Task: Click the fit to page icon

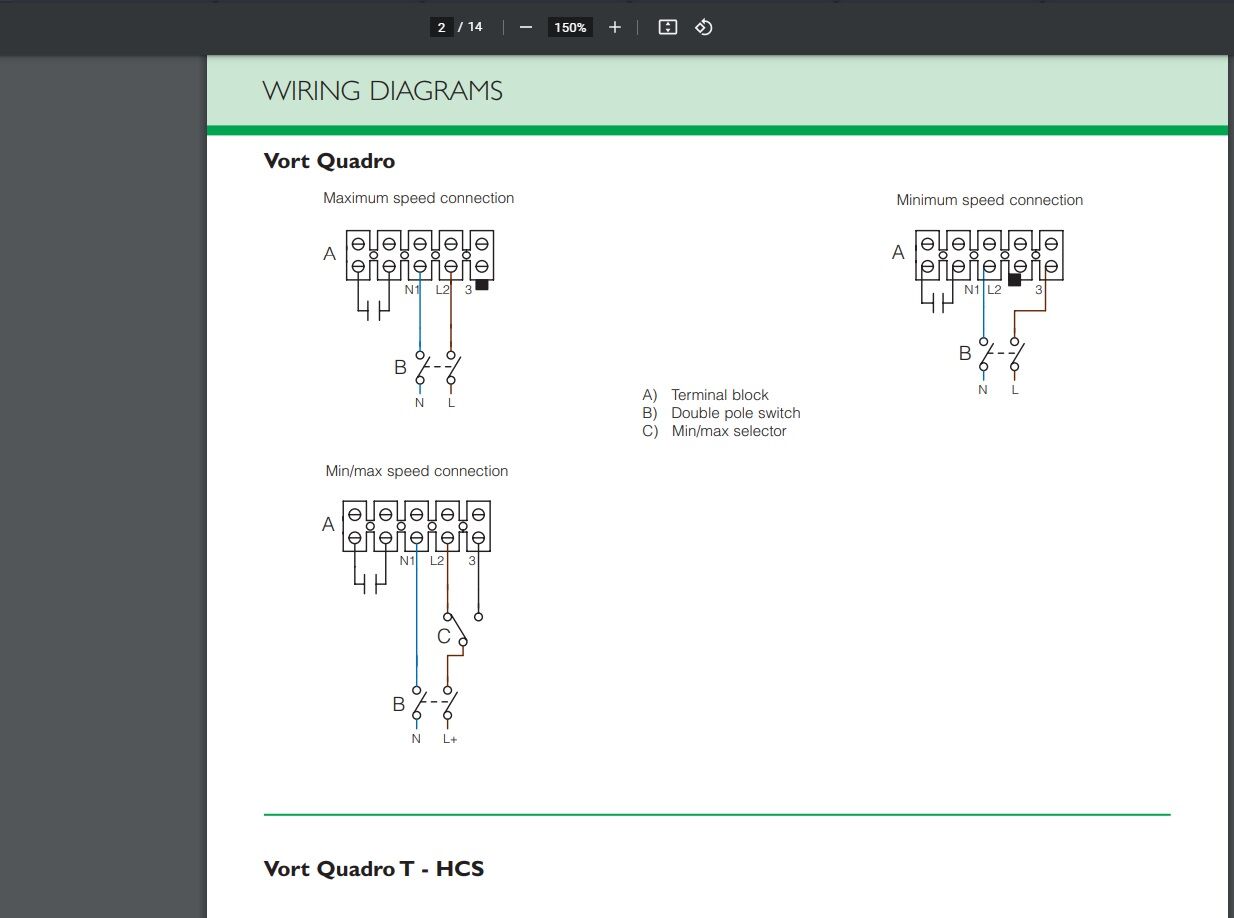Action: [668, 27]
